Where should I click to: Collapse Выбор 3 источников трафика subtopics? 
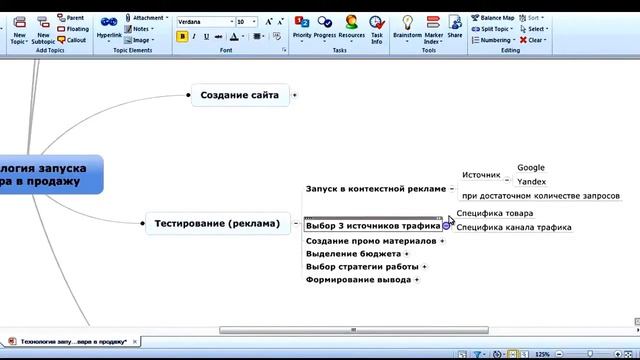446,225
